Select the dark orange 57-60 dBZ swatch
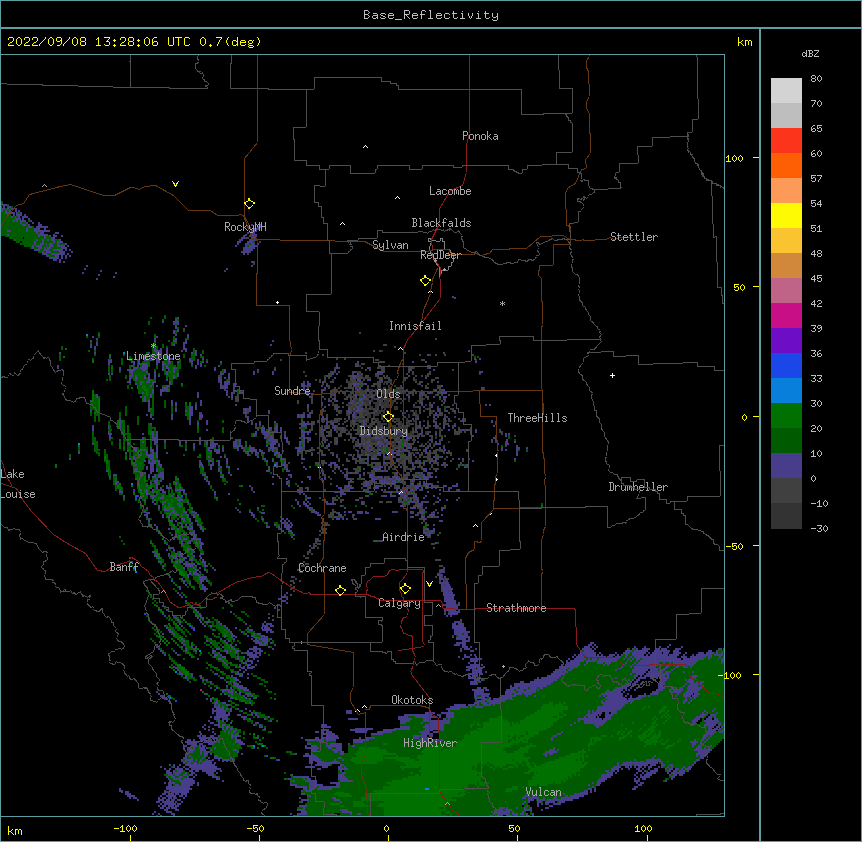Viewport: 862px width, 842px height. point(786,165)
